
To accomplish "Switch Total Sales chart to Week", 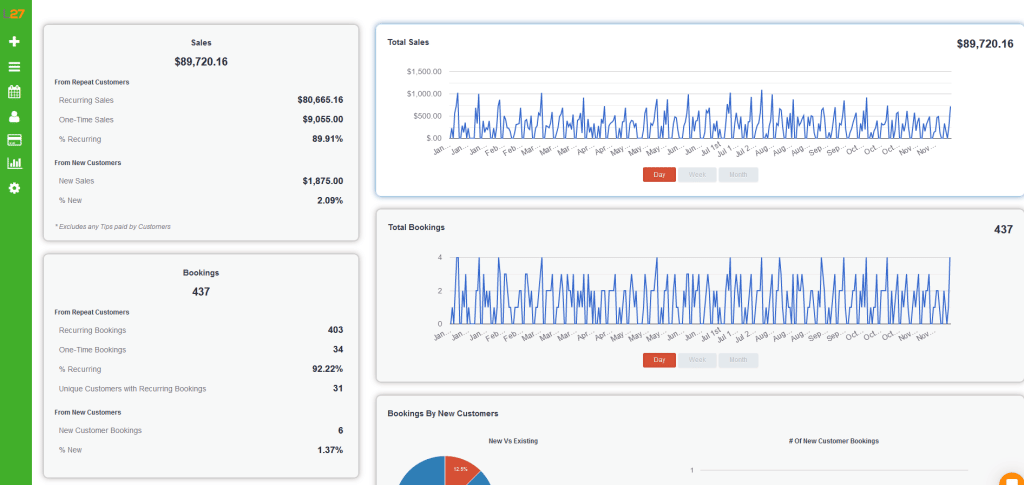I will 697,175.
